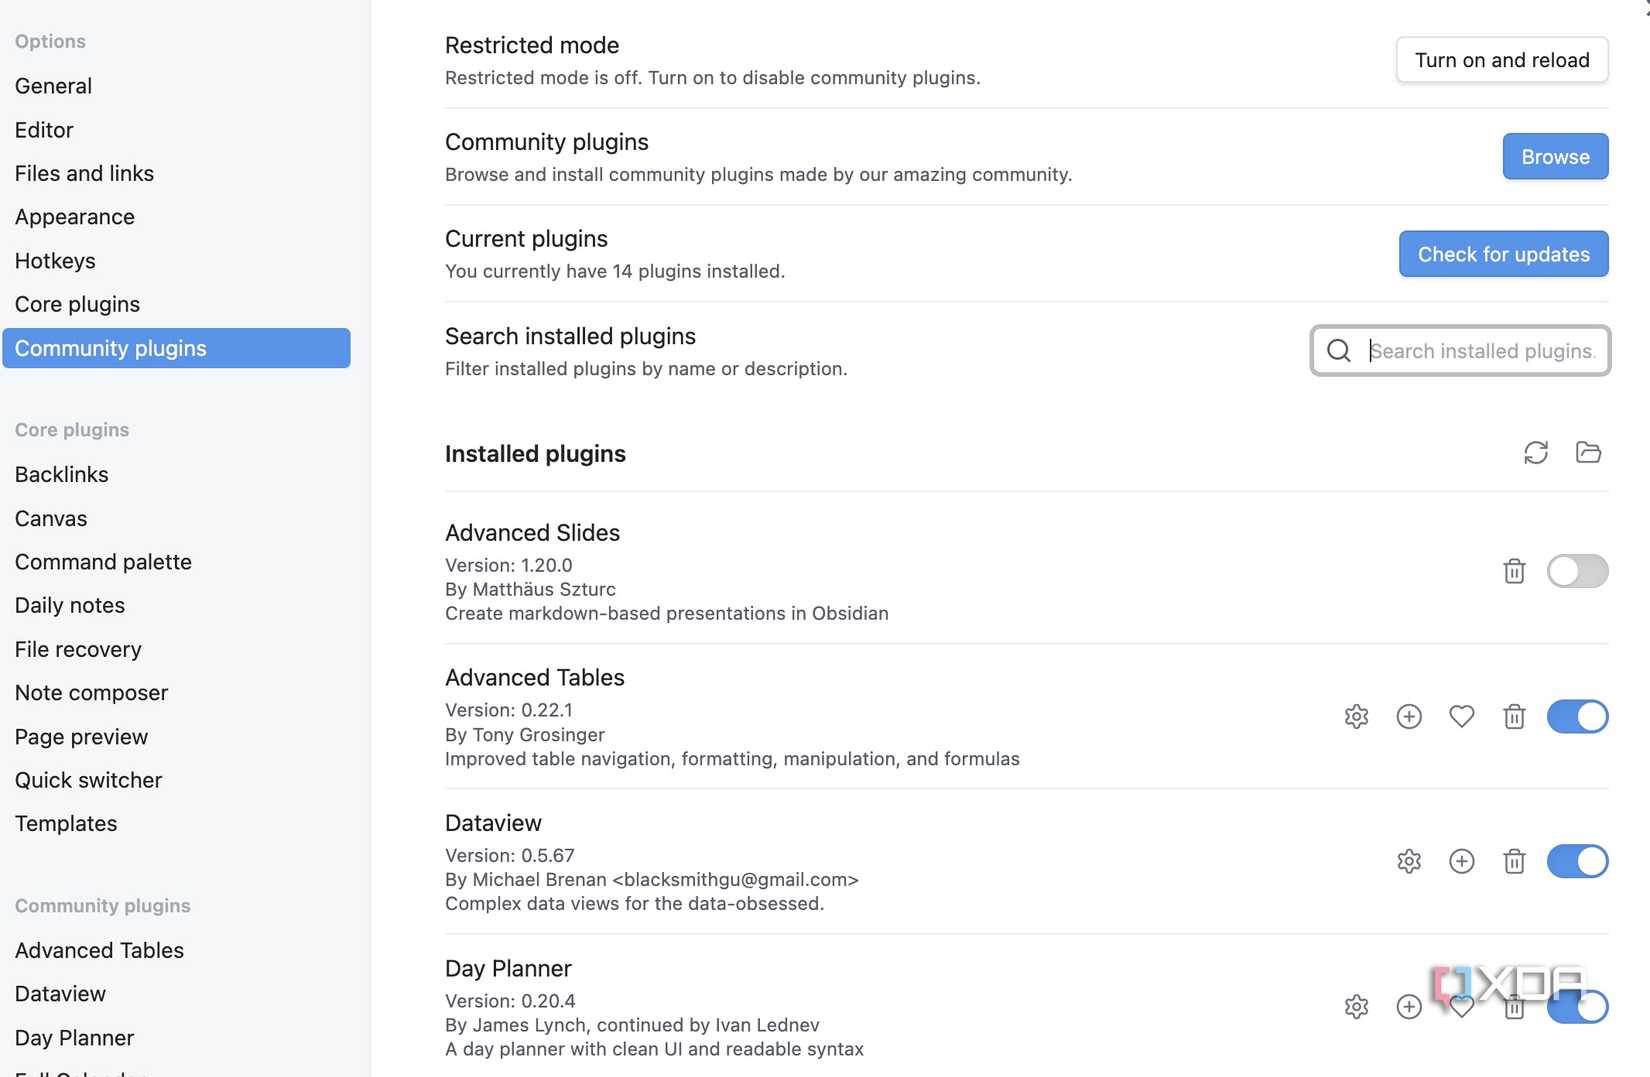1650x1077 pixels.
Task: Go to the Appearance settings tab
Action: [x=74, y=217]
